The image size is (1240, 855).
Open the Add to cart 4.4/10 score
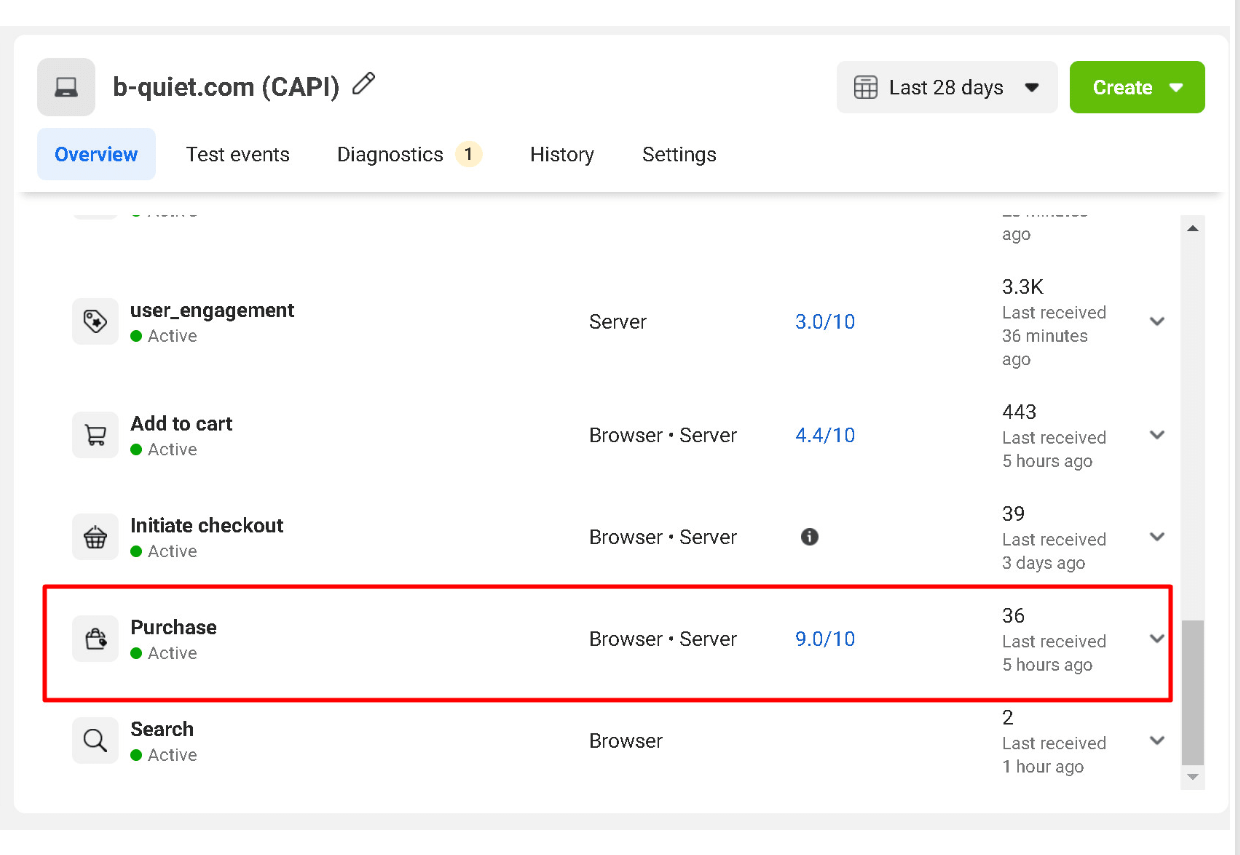825,435
